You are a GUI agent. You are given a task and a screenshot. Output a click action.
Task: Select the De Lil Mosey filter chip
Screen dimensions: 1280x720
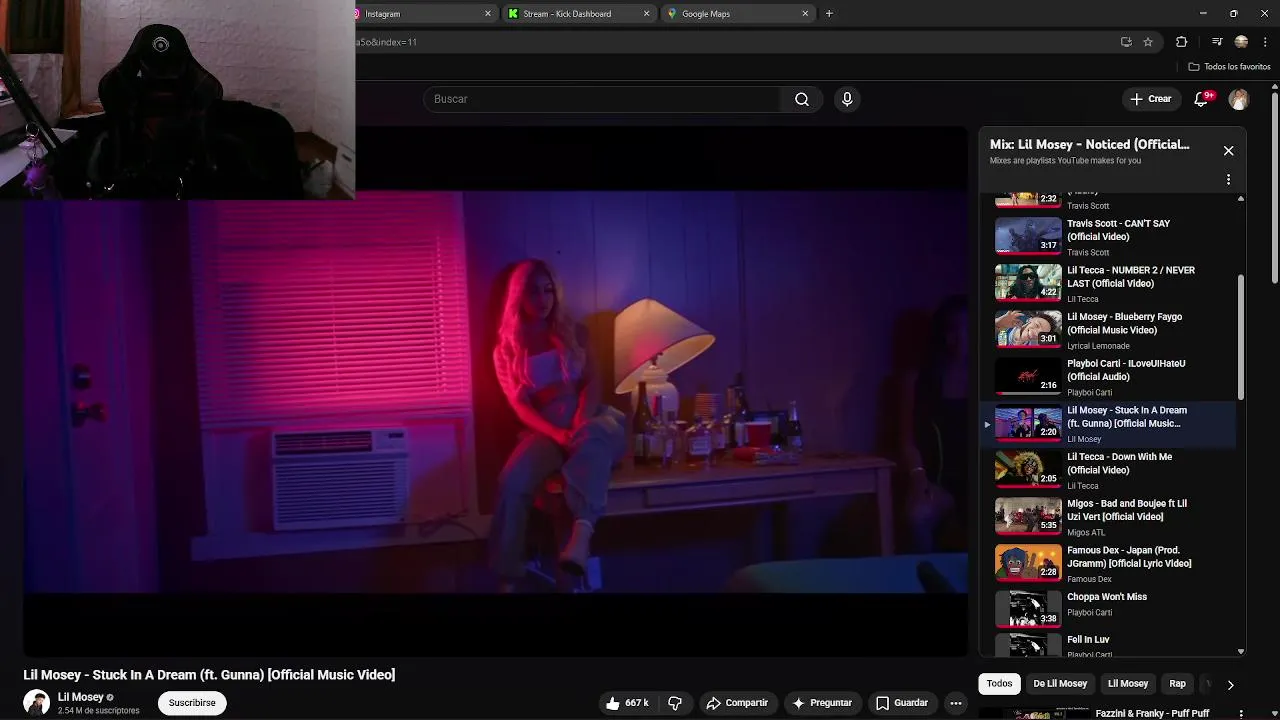pyautogui.click(x=1060, y=684)
